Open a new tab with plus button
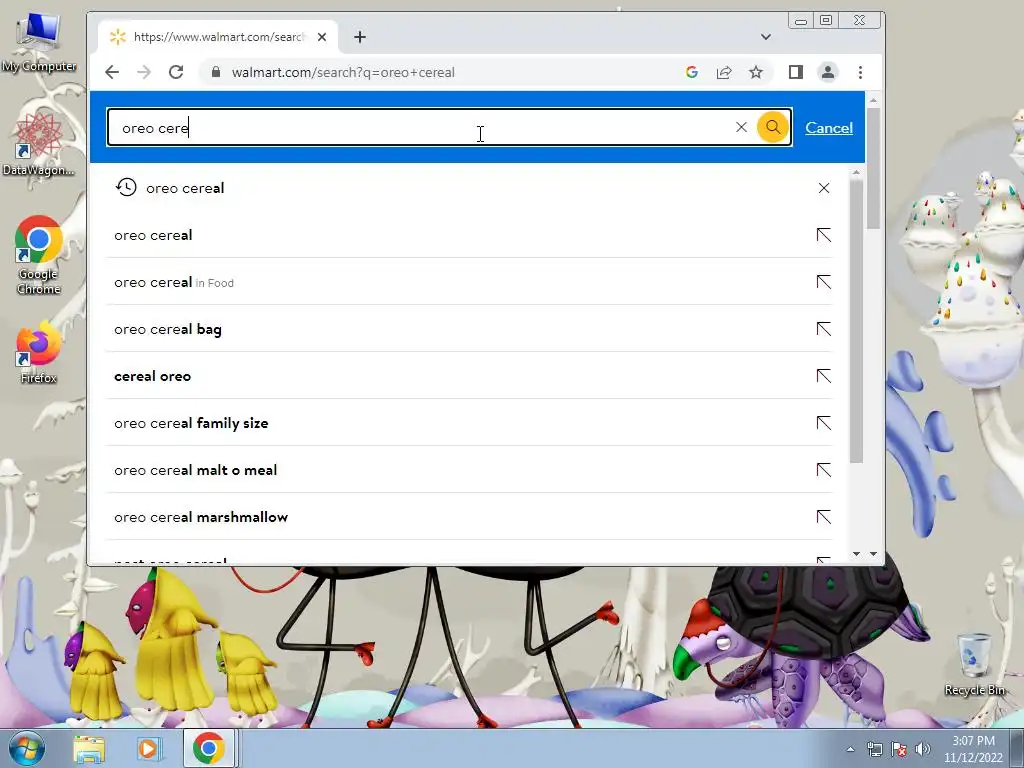This screenshot has width=1024, height=768. [360, 37]
